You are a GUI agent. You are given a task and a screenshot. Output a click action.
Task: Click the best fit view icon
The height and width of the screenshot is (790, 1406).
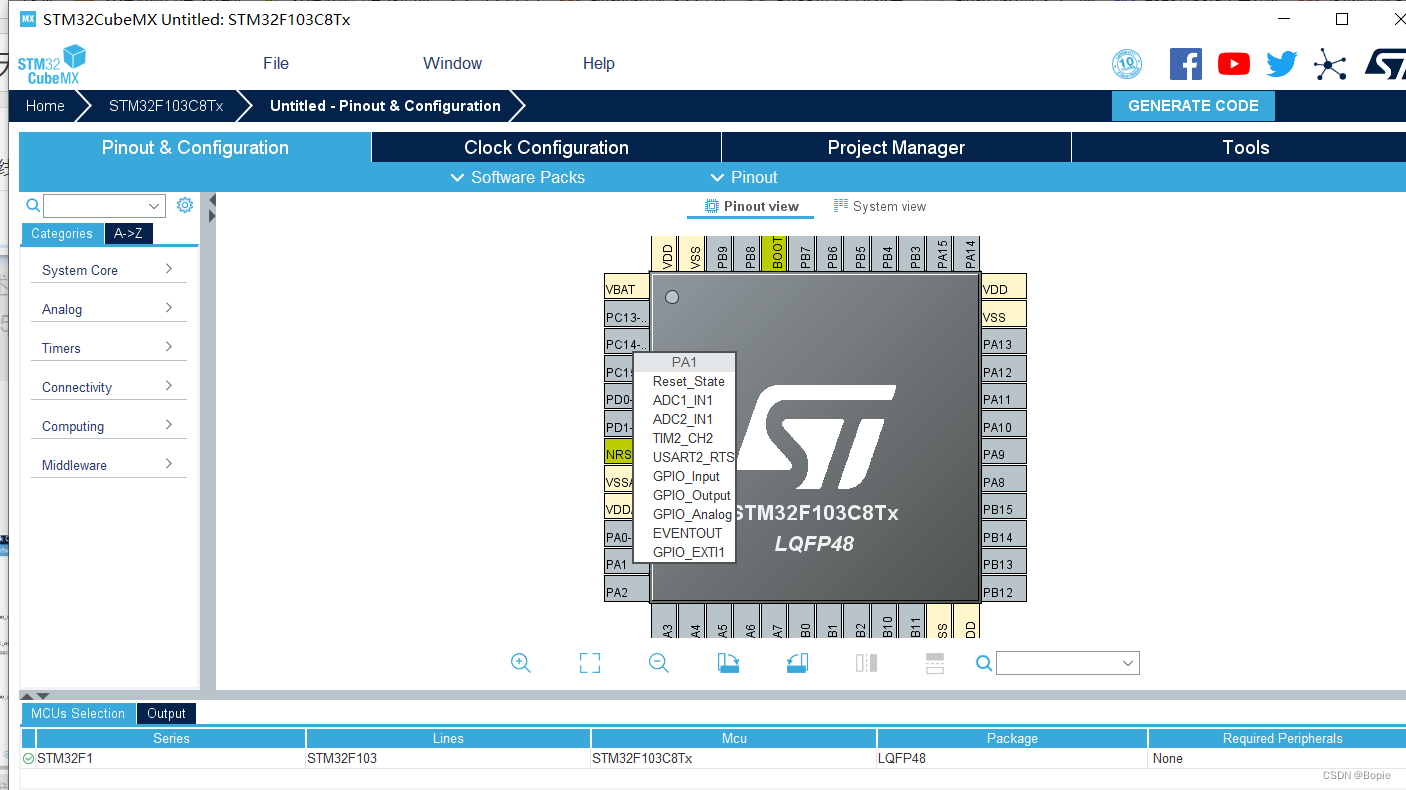[589, 663]
